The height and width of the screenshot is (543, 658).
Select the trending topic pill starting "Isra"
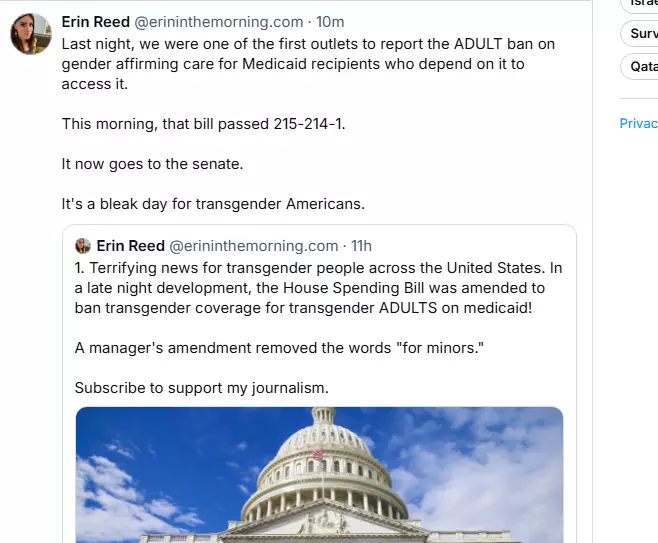click(641, 4)
